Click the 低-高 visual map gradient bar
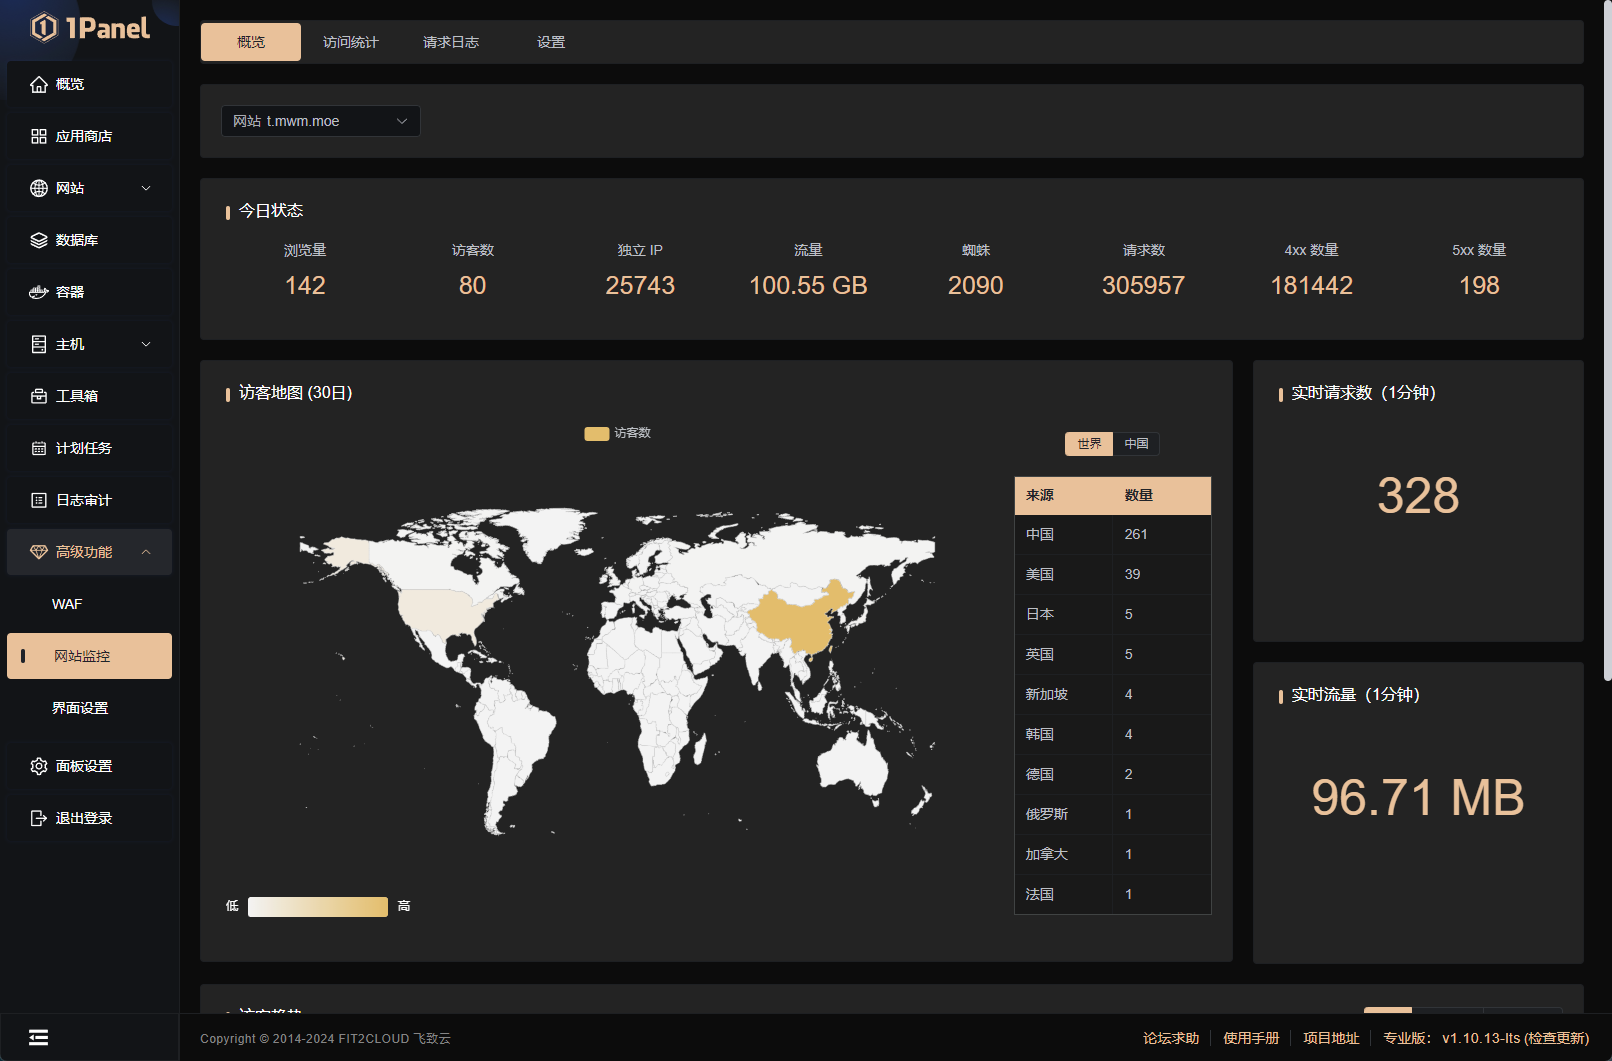The image size is (1612, 1061). [x=318, y=906]
